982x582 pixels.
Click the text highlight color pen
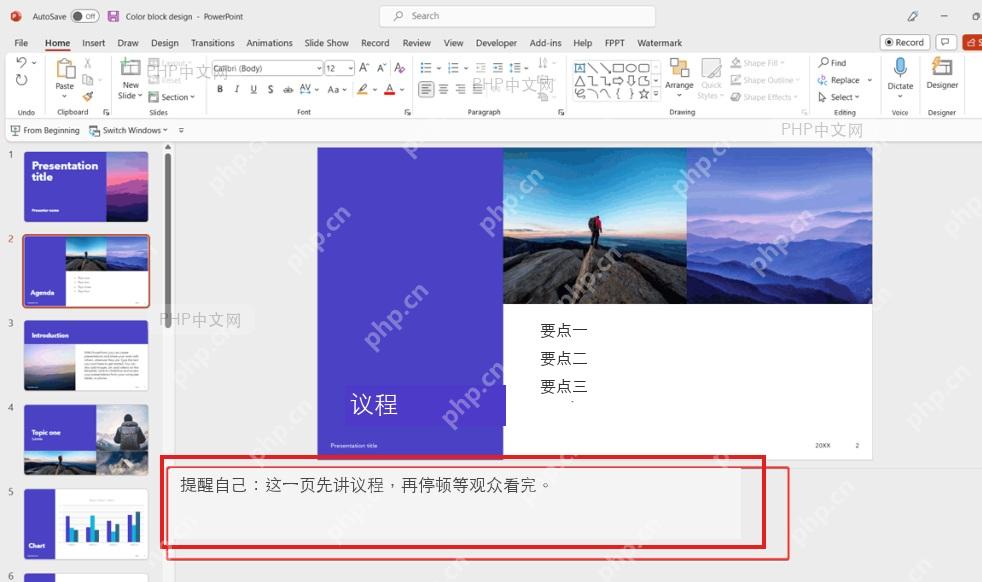(363, 90)
